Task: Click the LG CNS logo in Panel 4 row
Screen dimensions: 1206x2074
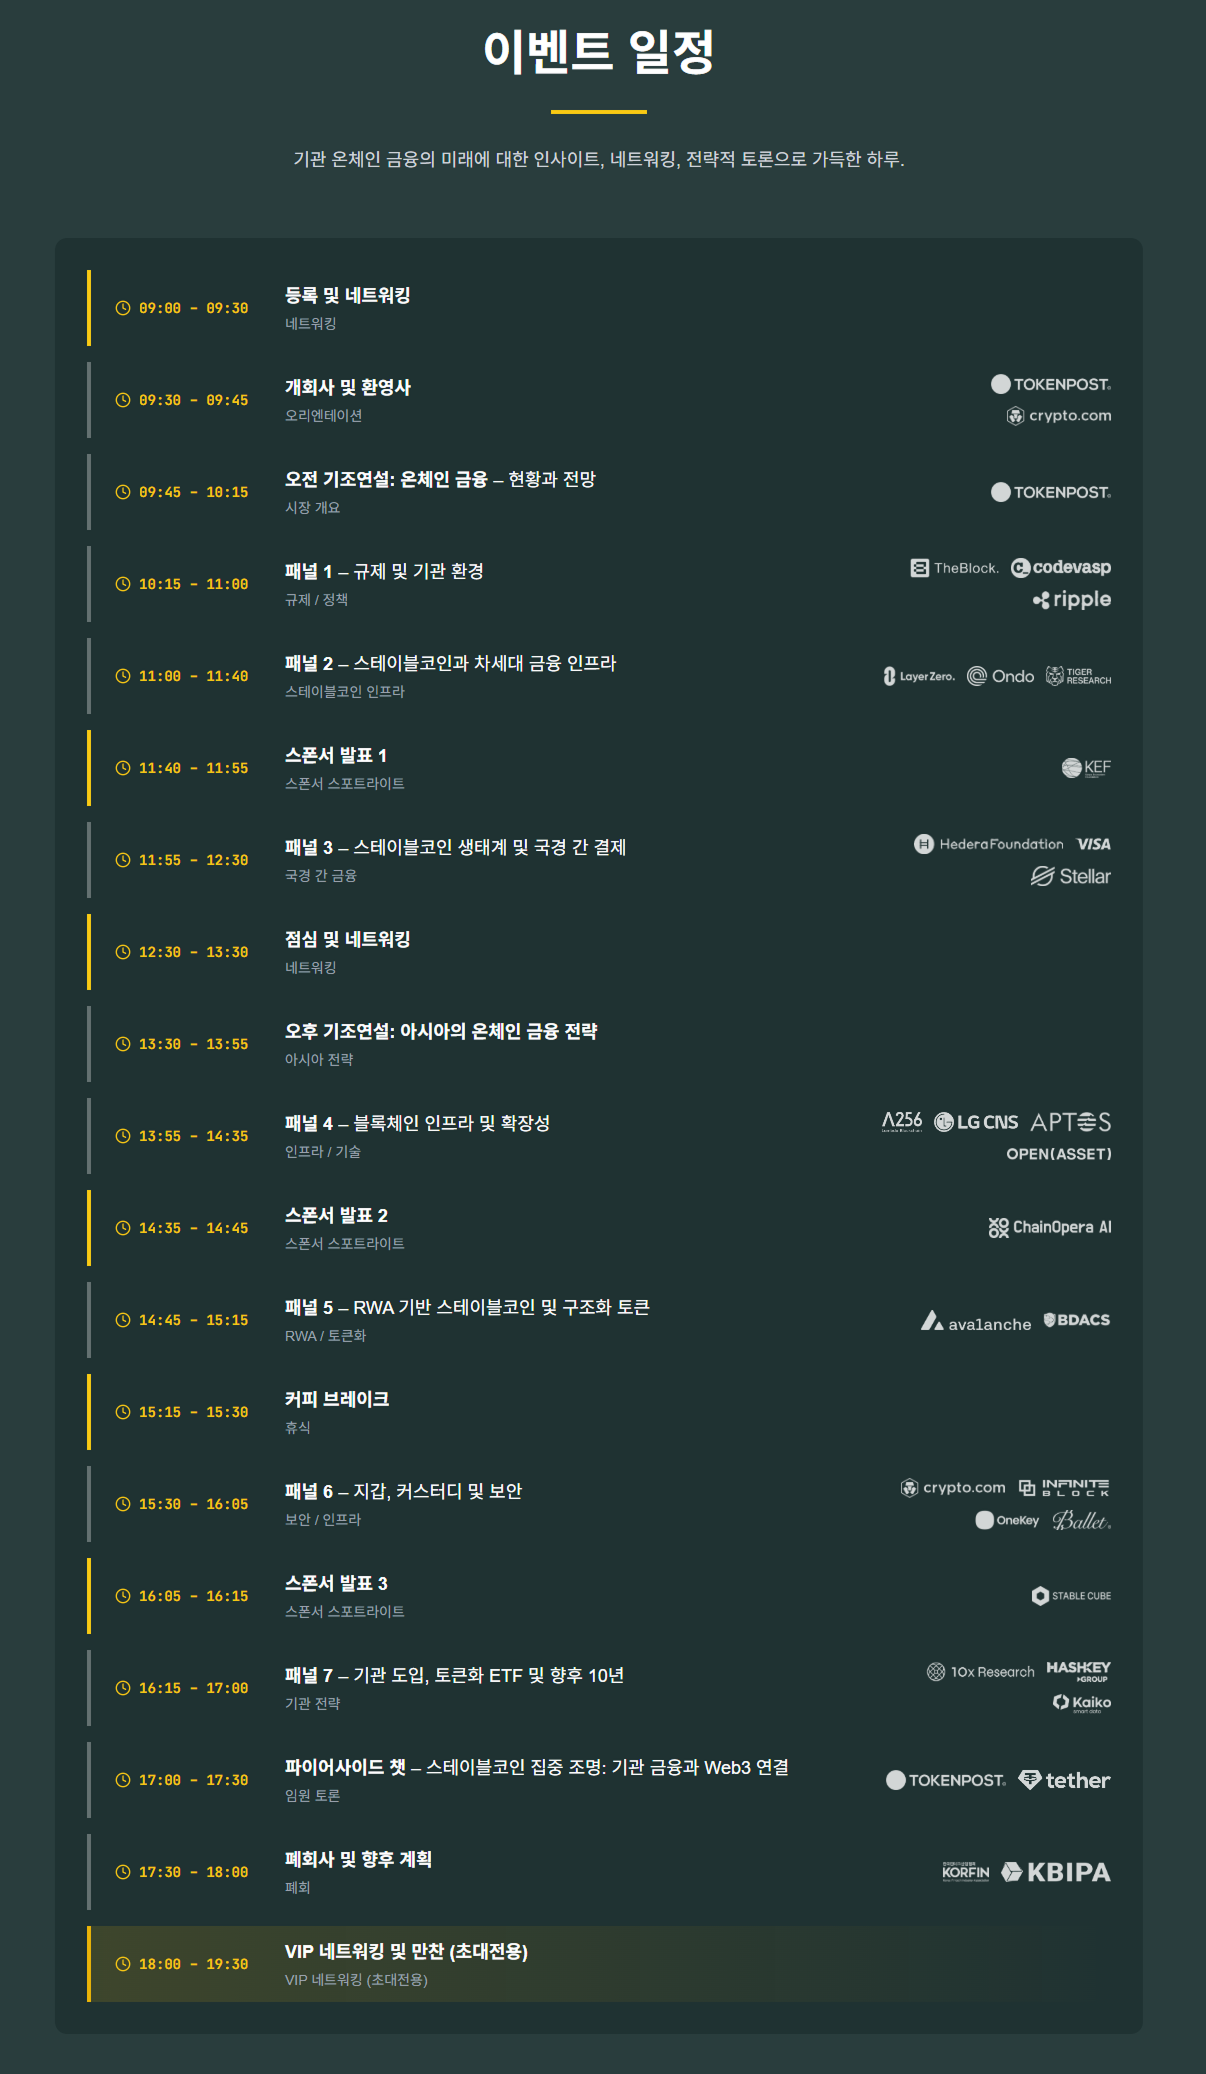Action: 976,1122
